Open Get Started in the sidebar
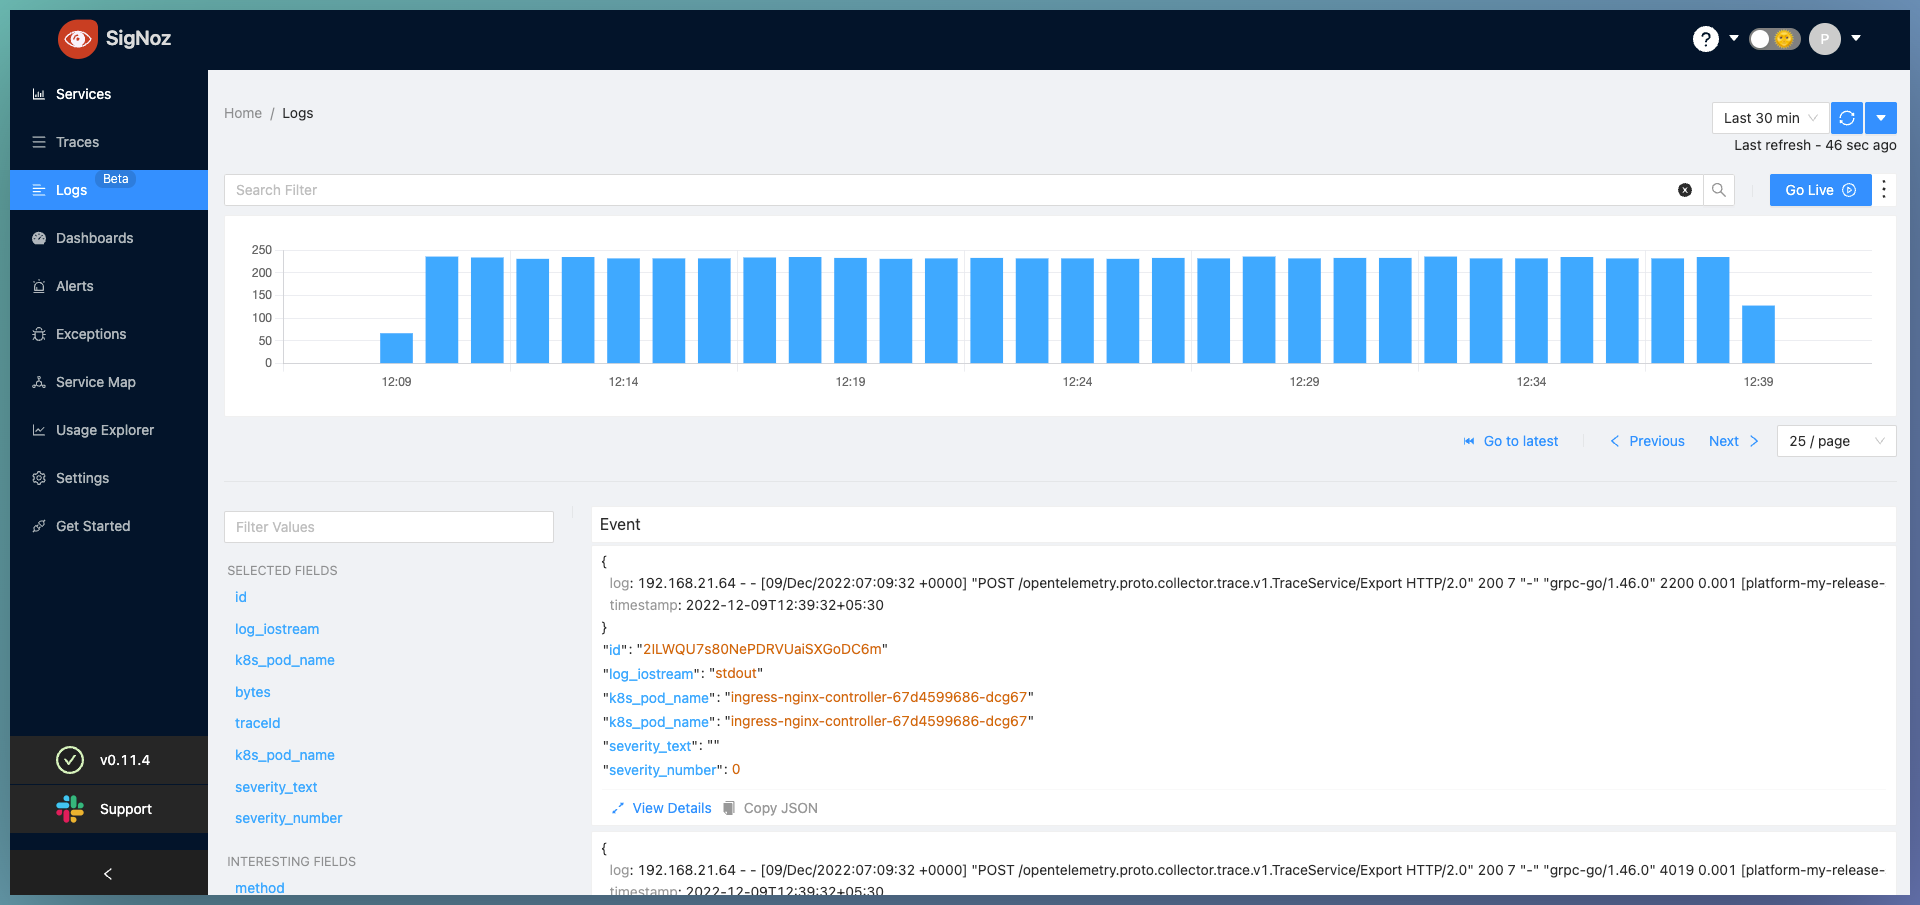 pyautogui.click(x=109, y=526)
